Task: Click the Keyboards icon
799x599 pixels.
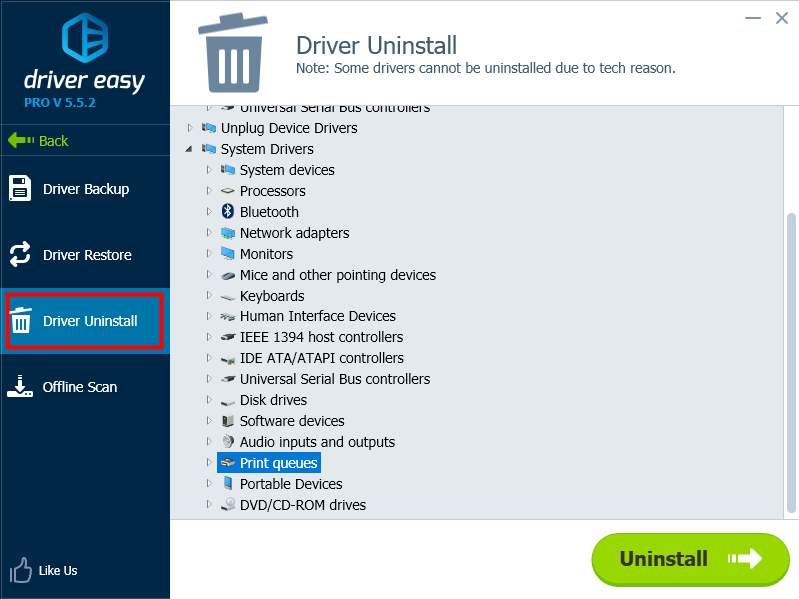Action: [x=228, y=296]
